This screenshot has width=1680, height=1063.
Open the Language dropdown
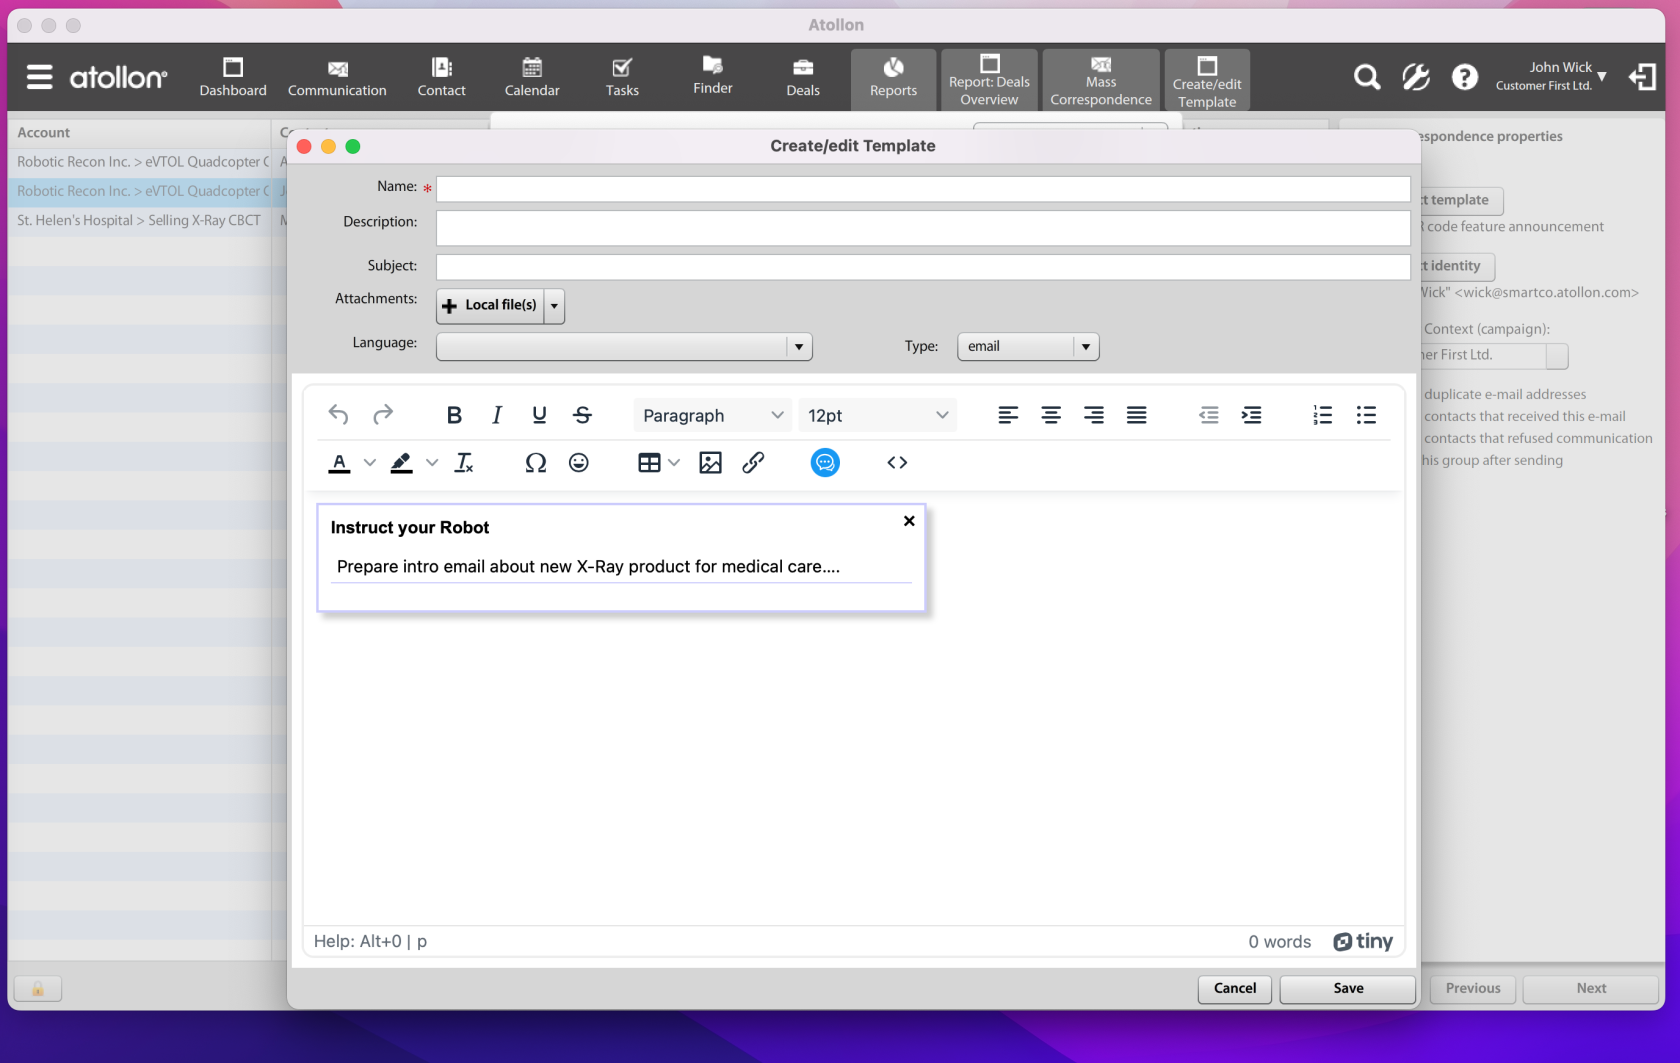pos(624,347)
